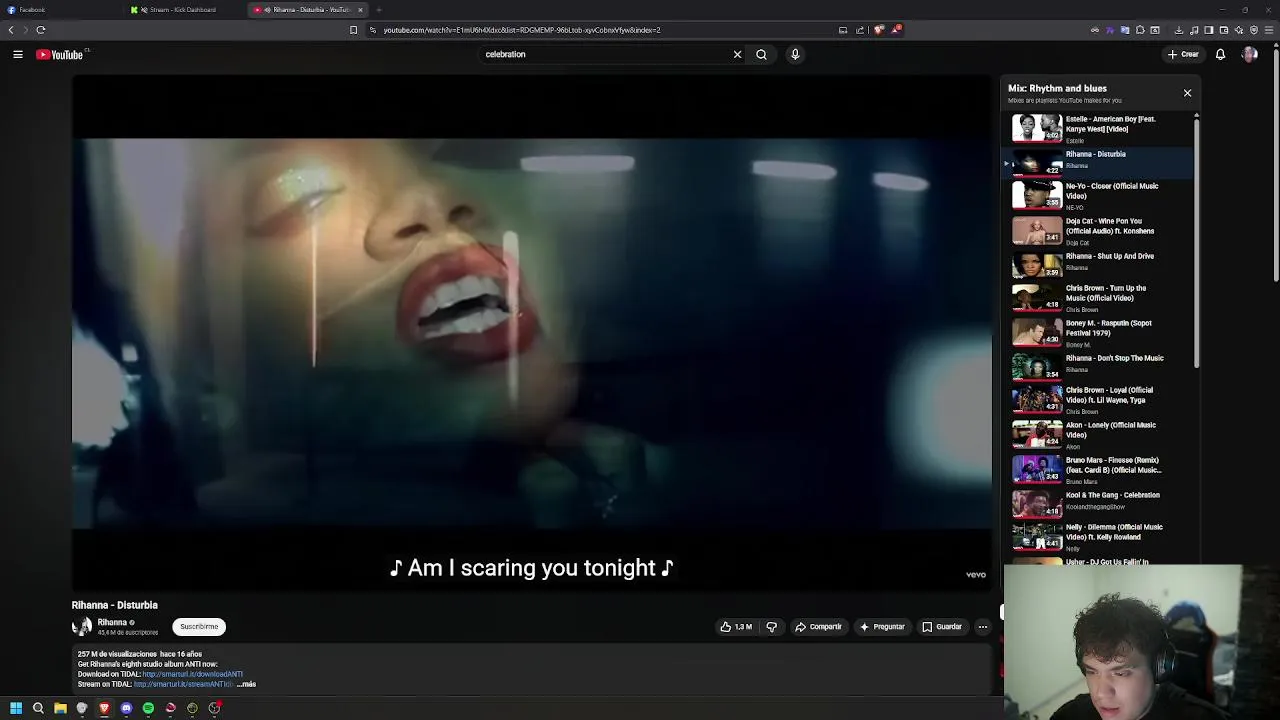The height and width of the screenshot is (720, 1280).
Task: Switch to the Stream - Kick Dashboard tab
Action: [182, 10]
